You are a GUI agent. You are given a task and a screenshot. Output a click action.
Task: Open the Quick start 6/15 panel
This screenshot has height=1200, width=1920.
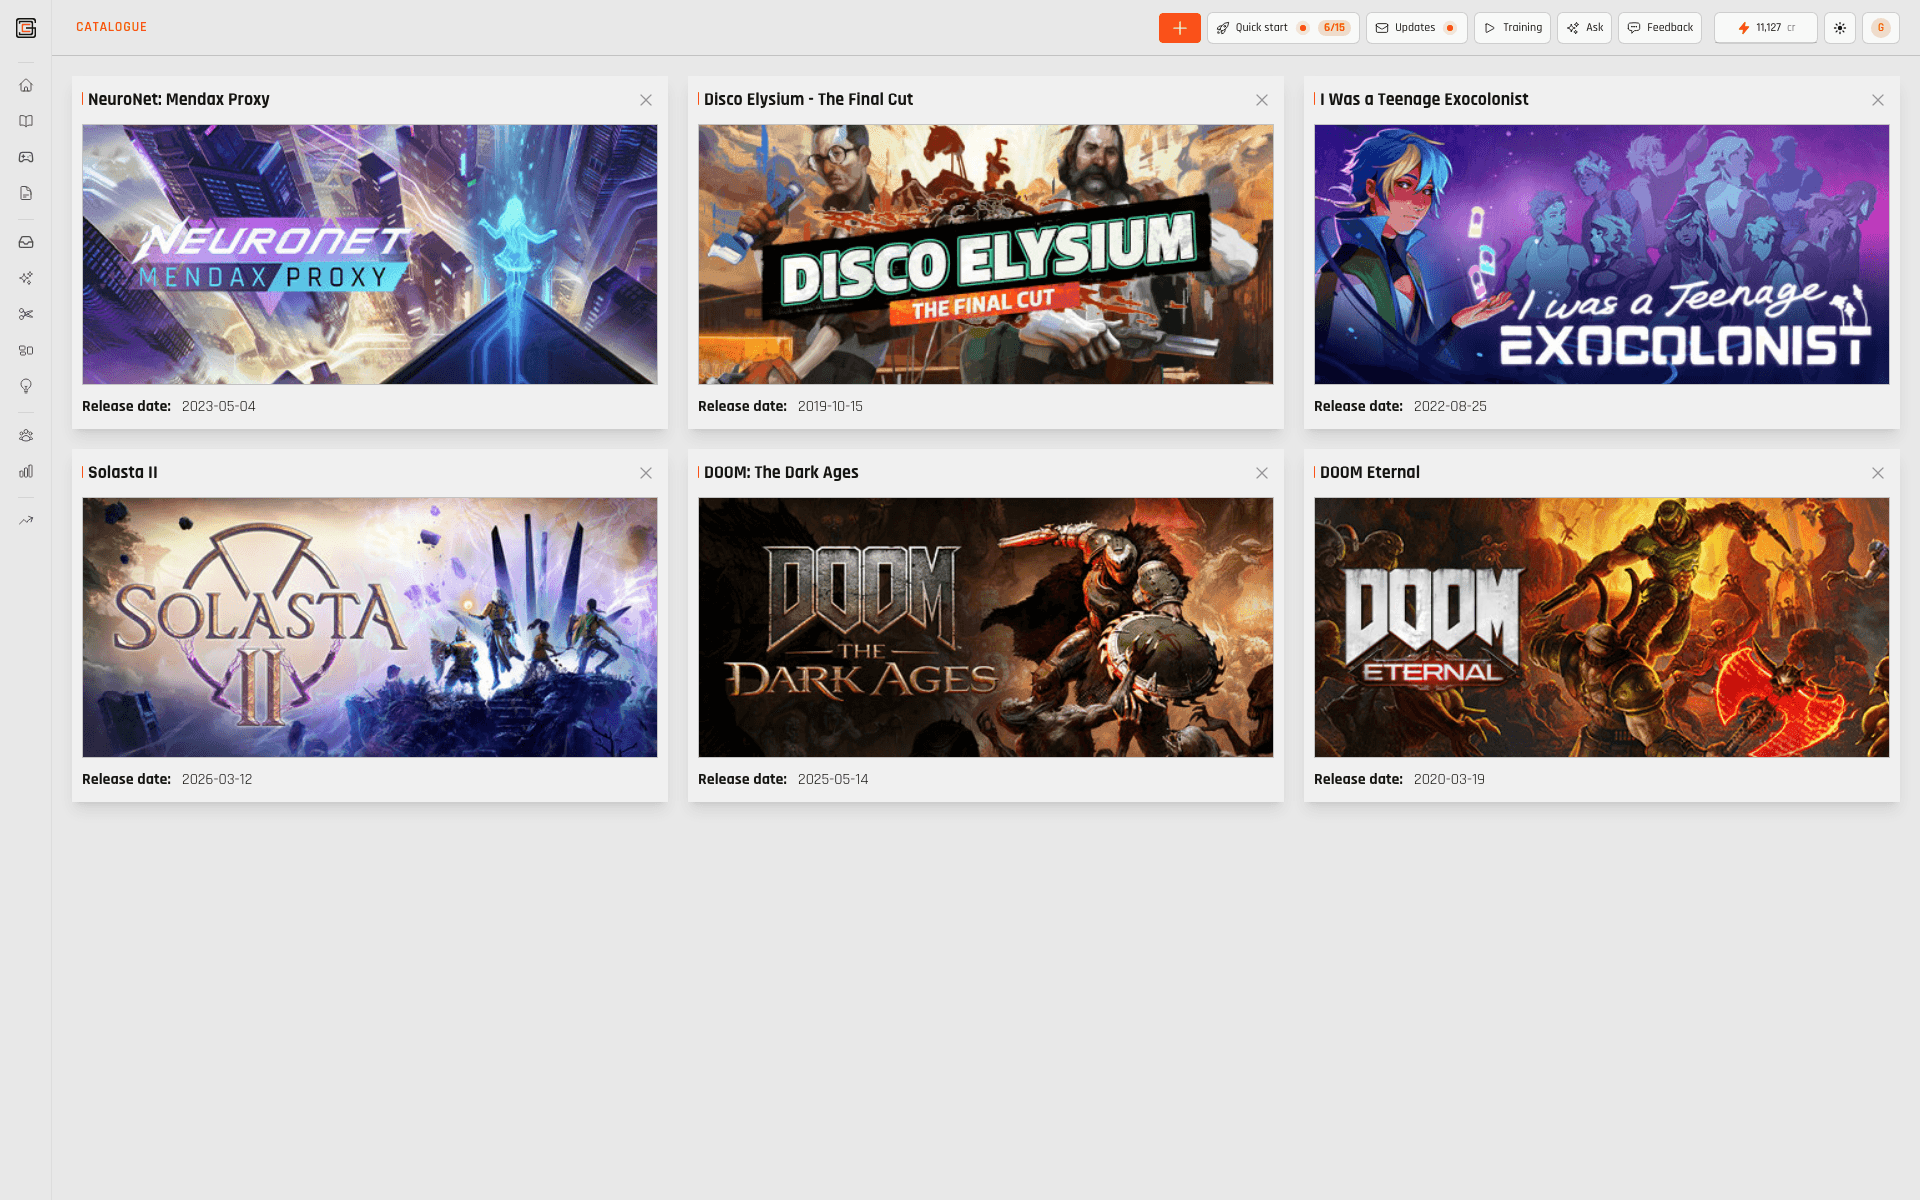click(x=1282, y=28)
